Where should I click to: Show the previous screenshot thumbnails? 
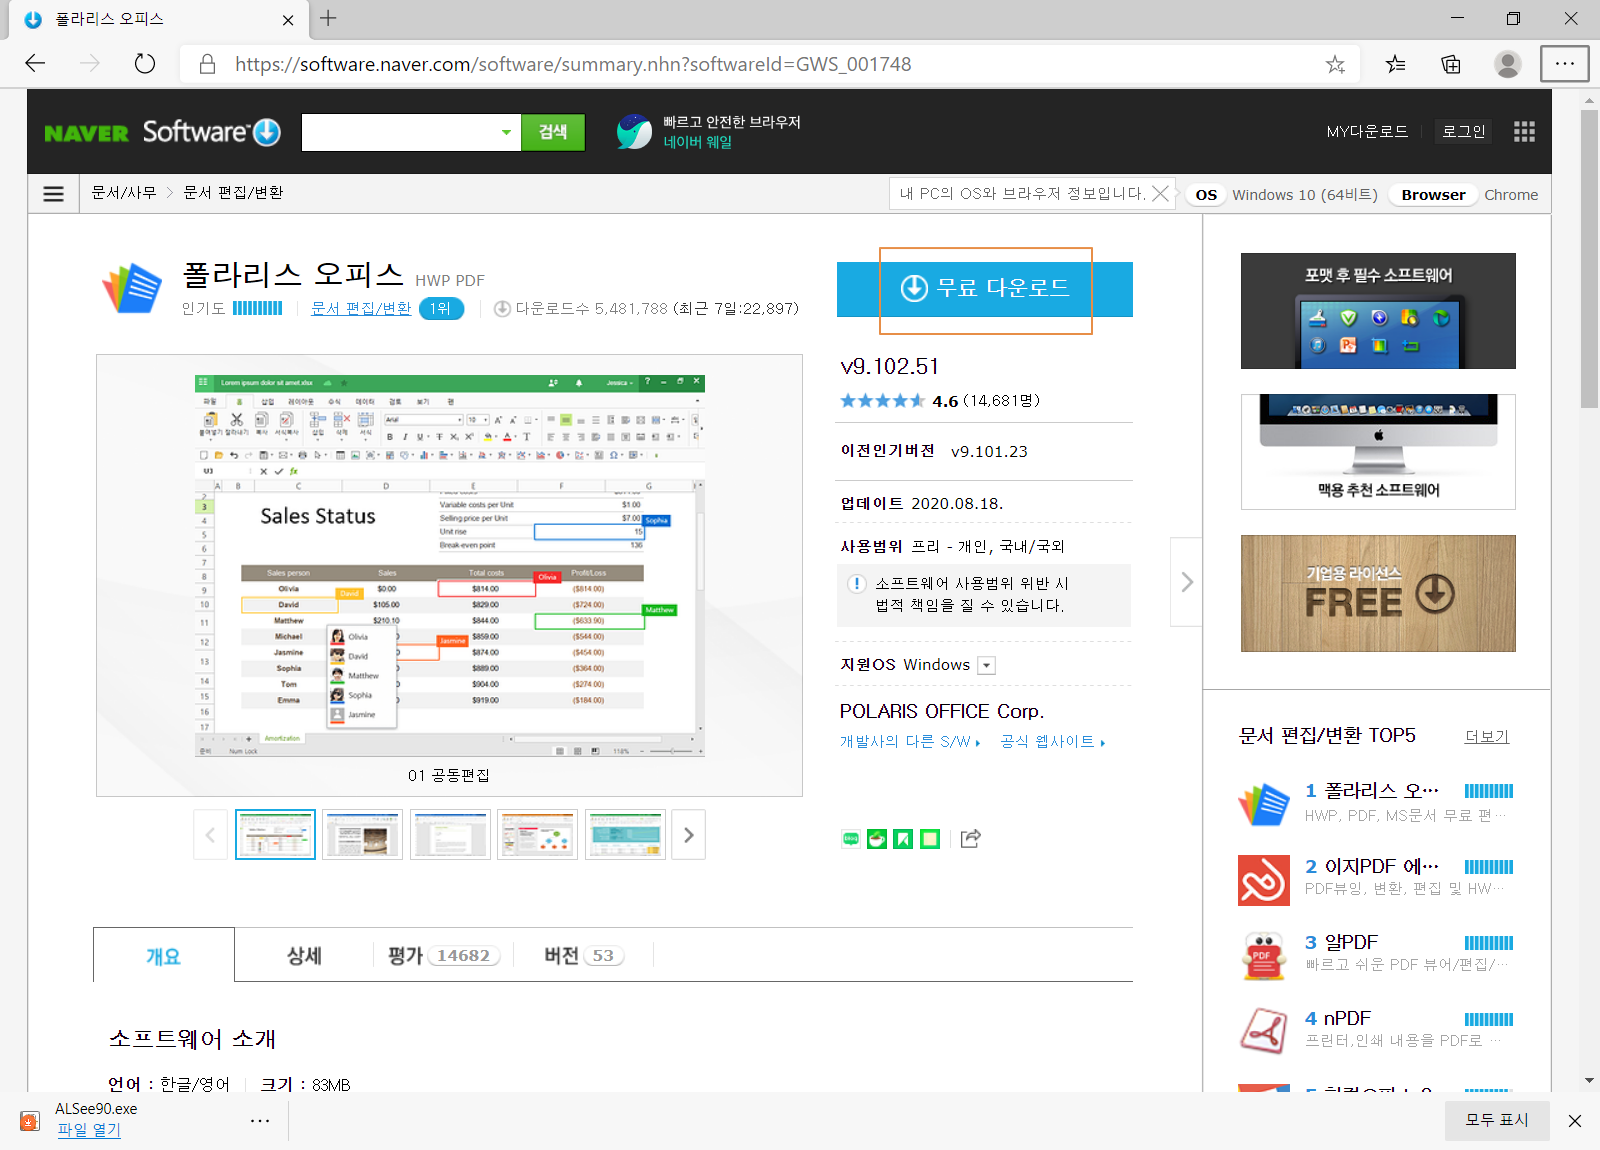[210, 835]
